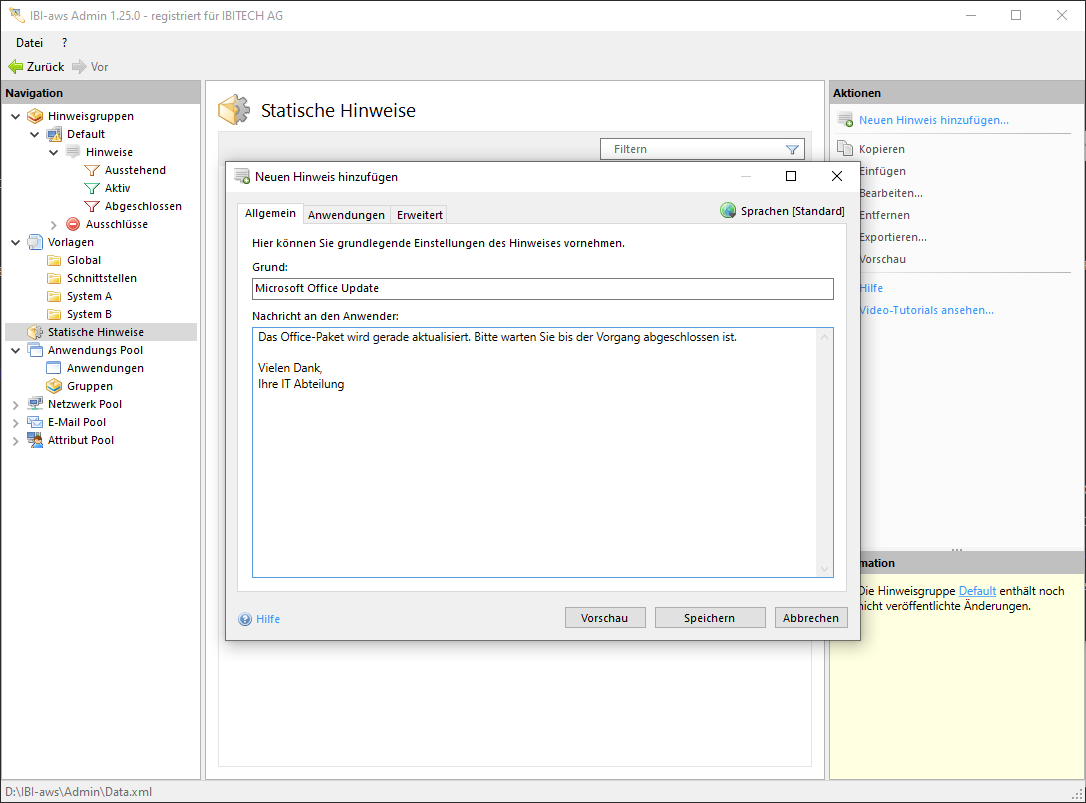Click the Vorschau button in dialog
1086x803 pixels.
coord(604,618)
